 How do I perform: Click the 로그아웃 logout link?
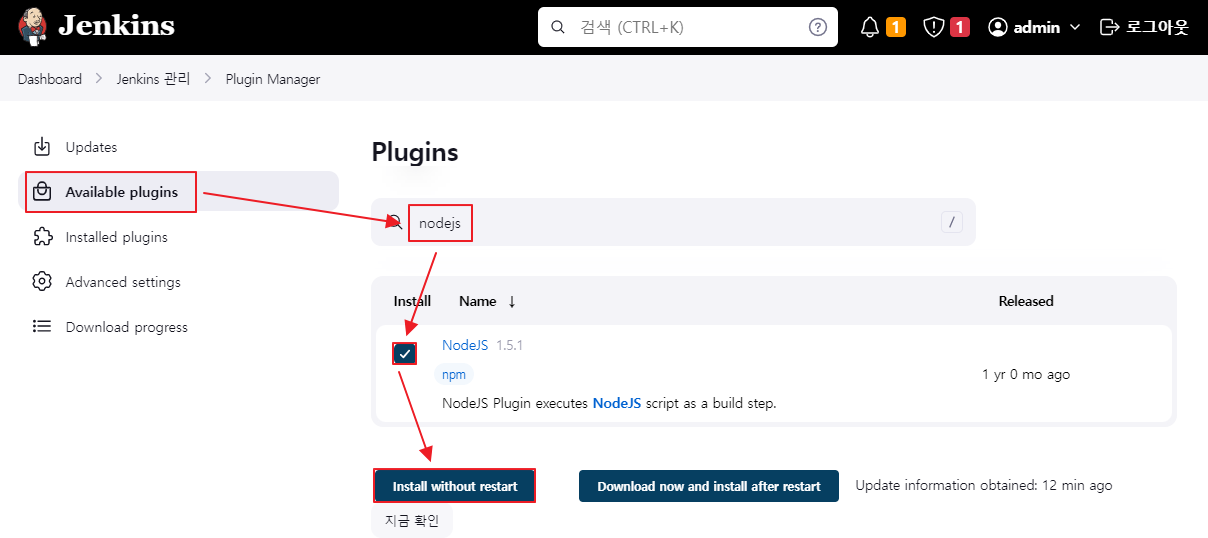pyautogui.click(x=1144, y=27)
